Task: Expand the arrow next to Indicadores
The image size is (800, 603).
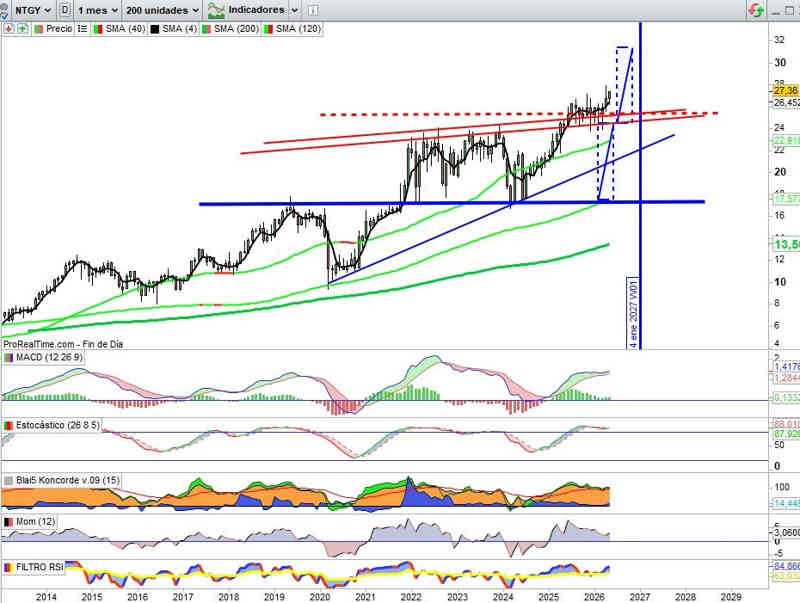Action: [x=294, y=10]
